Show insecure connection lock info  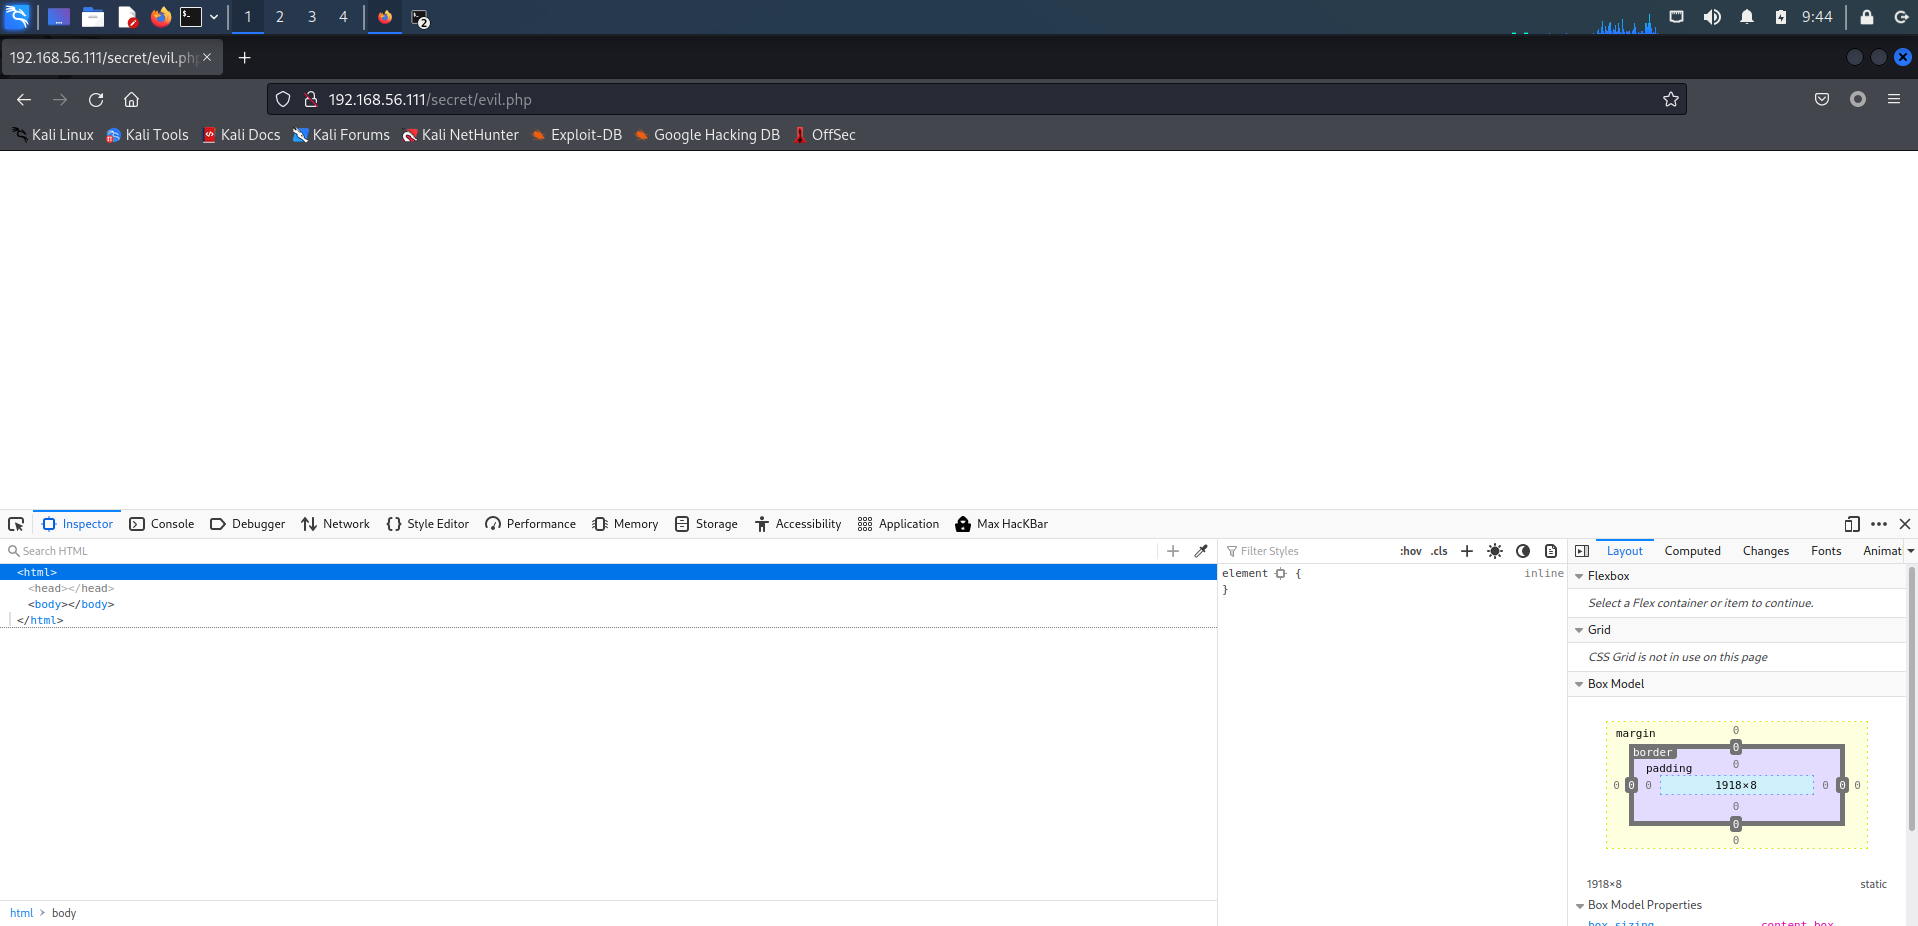(311, 99)
